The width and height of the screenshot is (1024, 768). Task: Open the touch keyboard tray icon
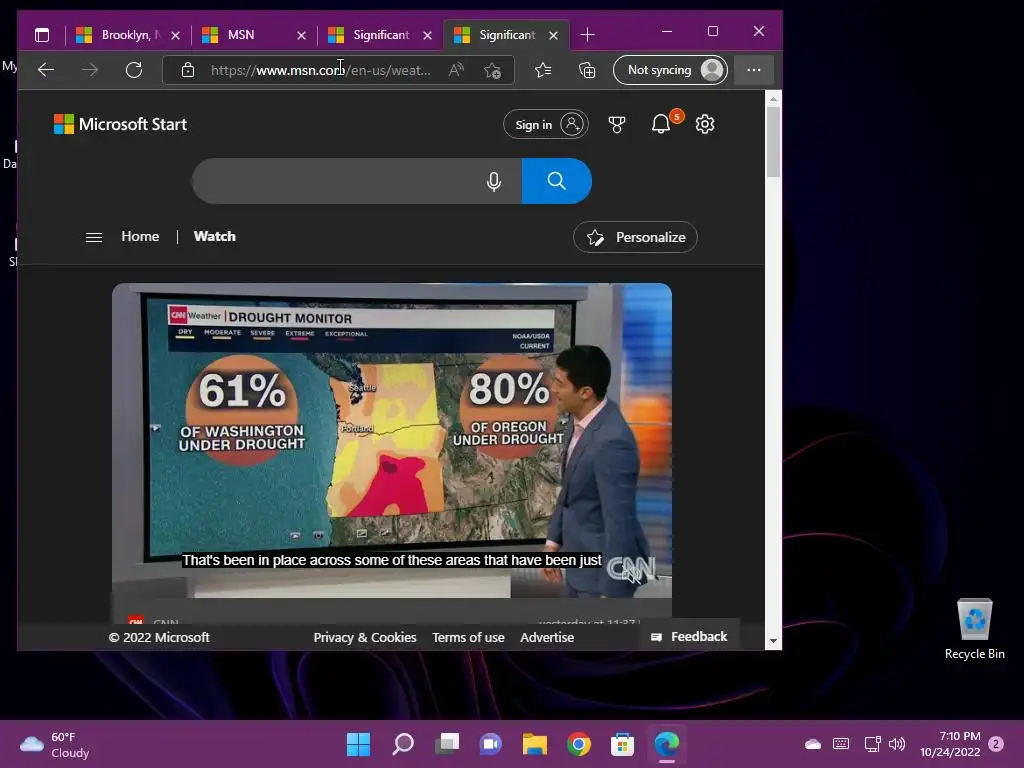[841, 744]
